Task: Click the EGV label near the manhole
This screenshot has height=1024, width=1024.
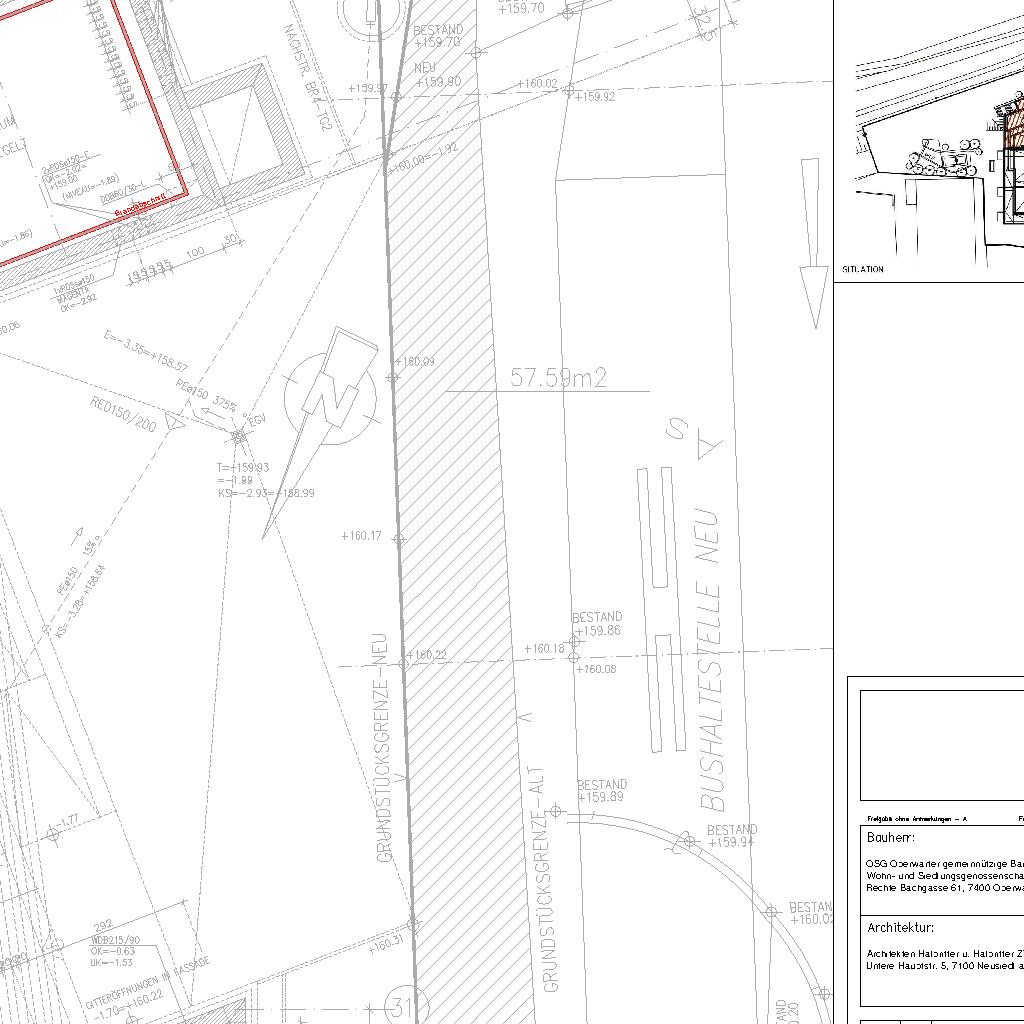Action: [x=258, y=420]
